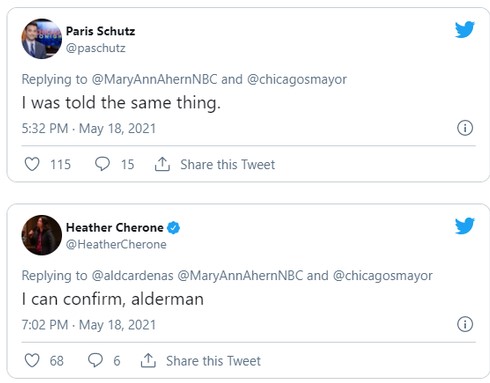Open Heather Cherone profile picture
This screenshot has height=383, width=490.
[42, 235]
